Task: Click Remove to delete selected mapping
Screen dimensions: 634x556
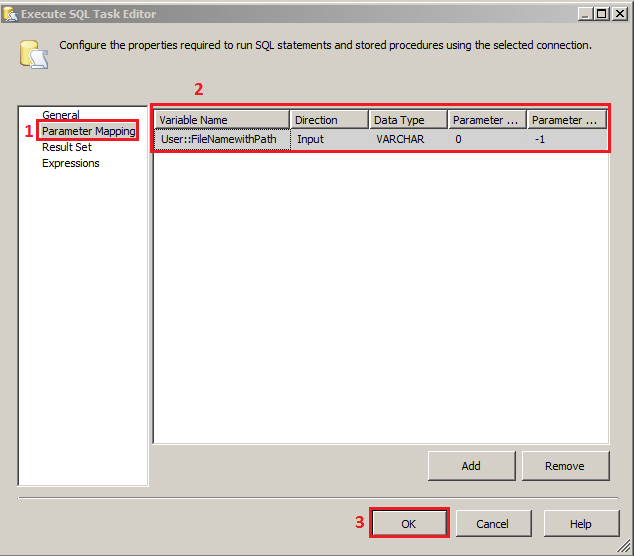Action: pos(565,466)
